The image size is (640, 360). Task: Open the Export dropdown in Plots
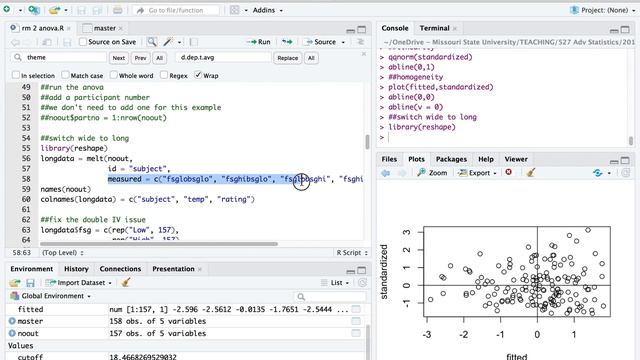click(x=477, y=173)
